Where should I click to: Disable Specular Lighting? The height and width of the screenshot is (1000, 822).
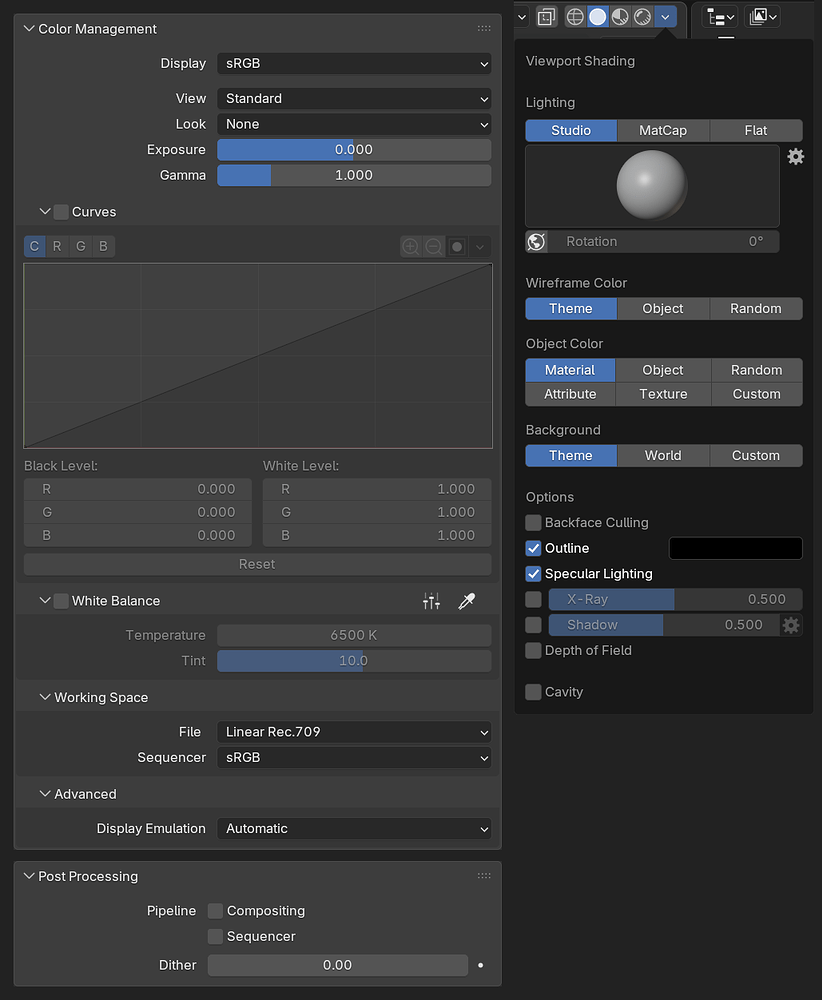coord(533,574)
